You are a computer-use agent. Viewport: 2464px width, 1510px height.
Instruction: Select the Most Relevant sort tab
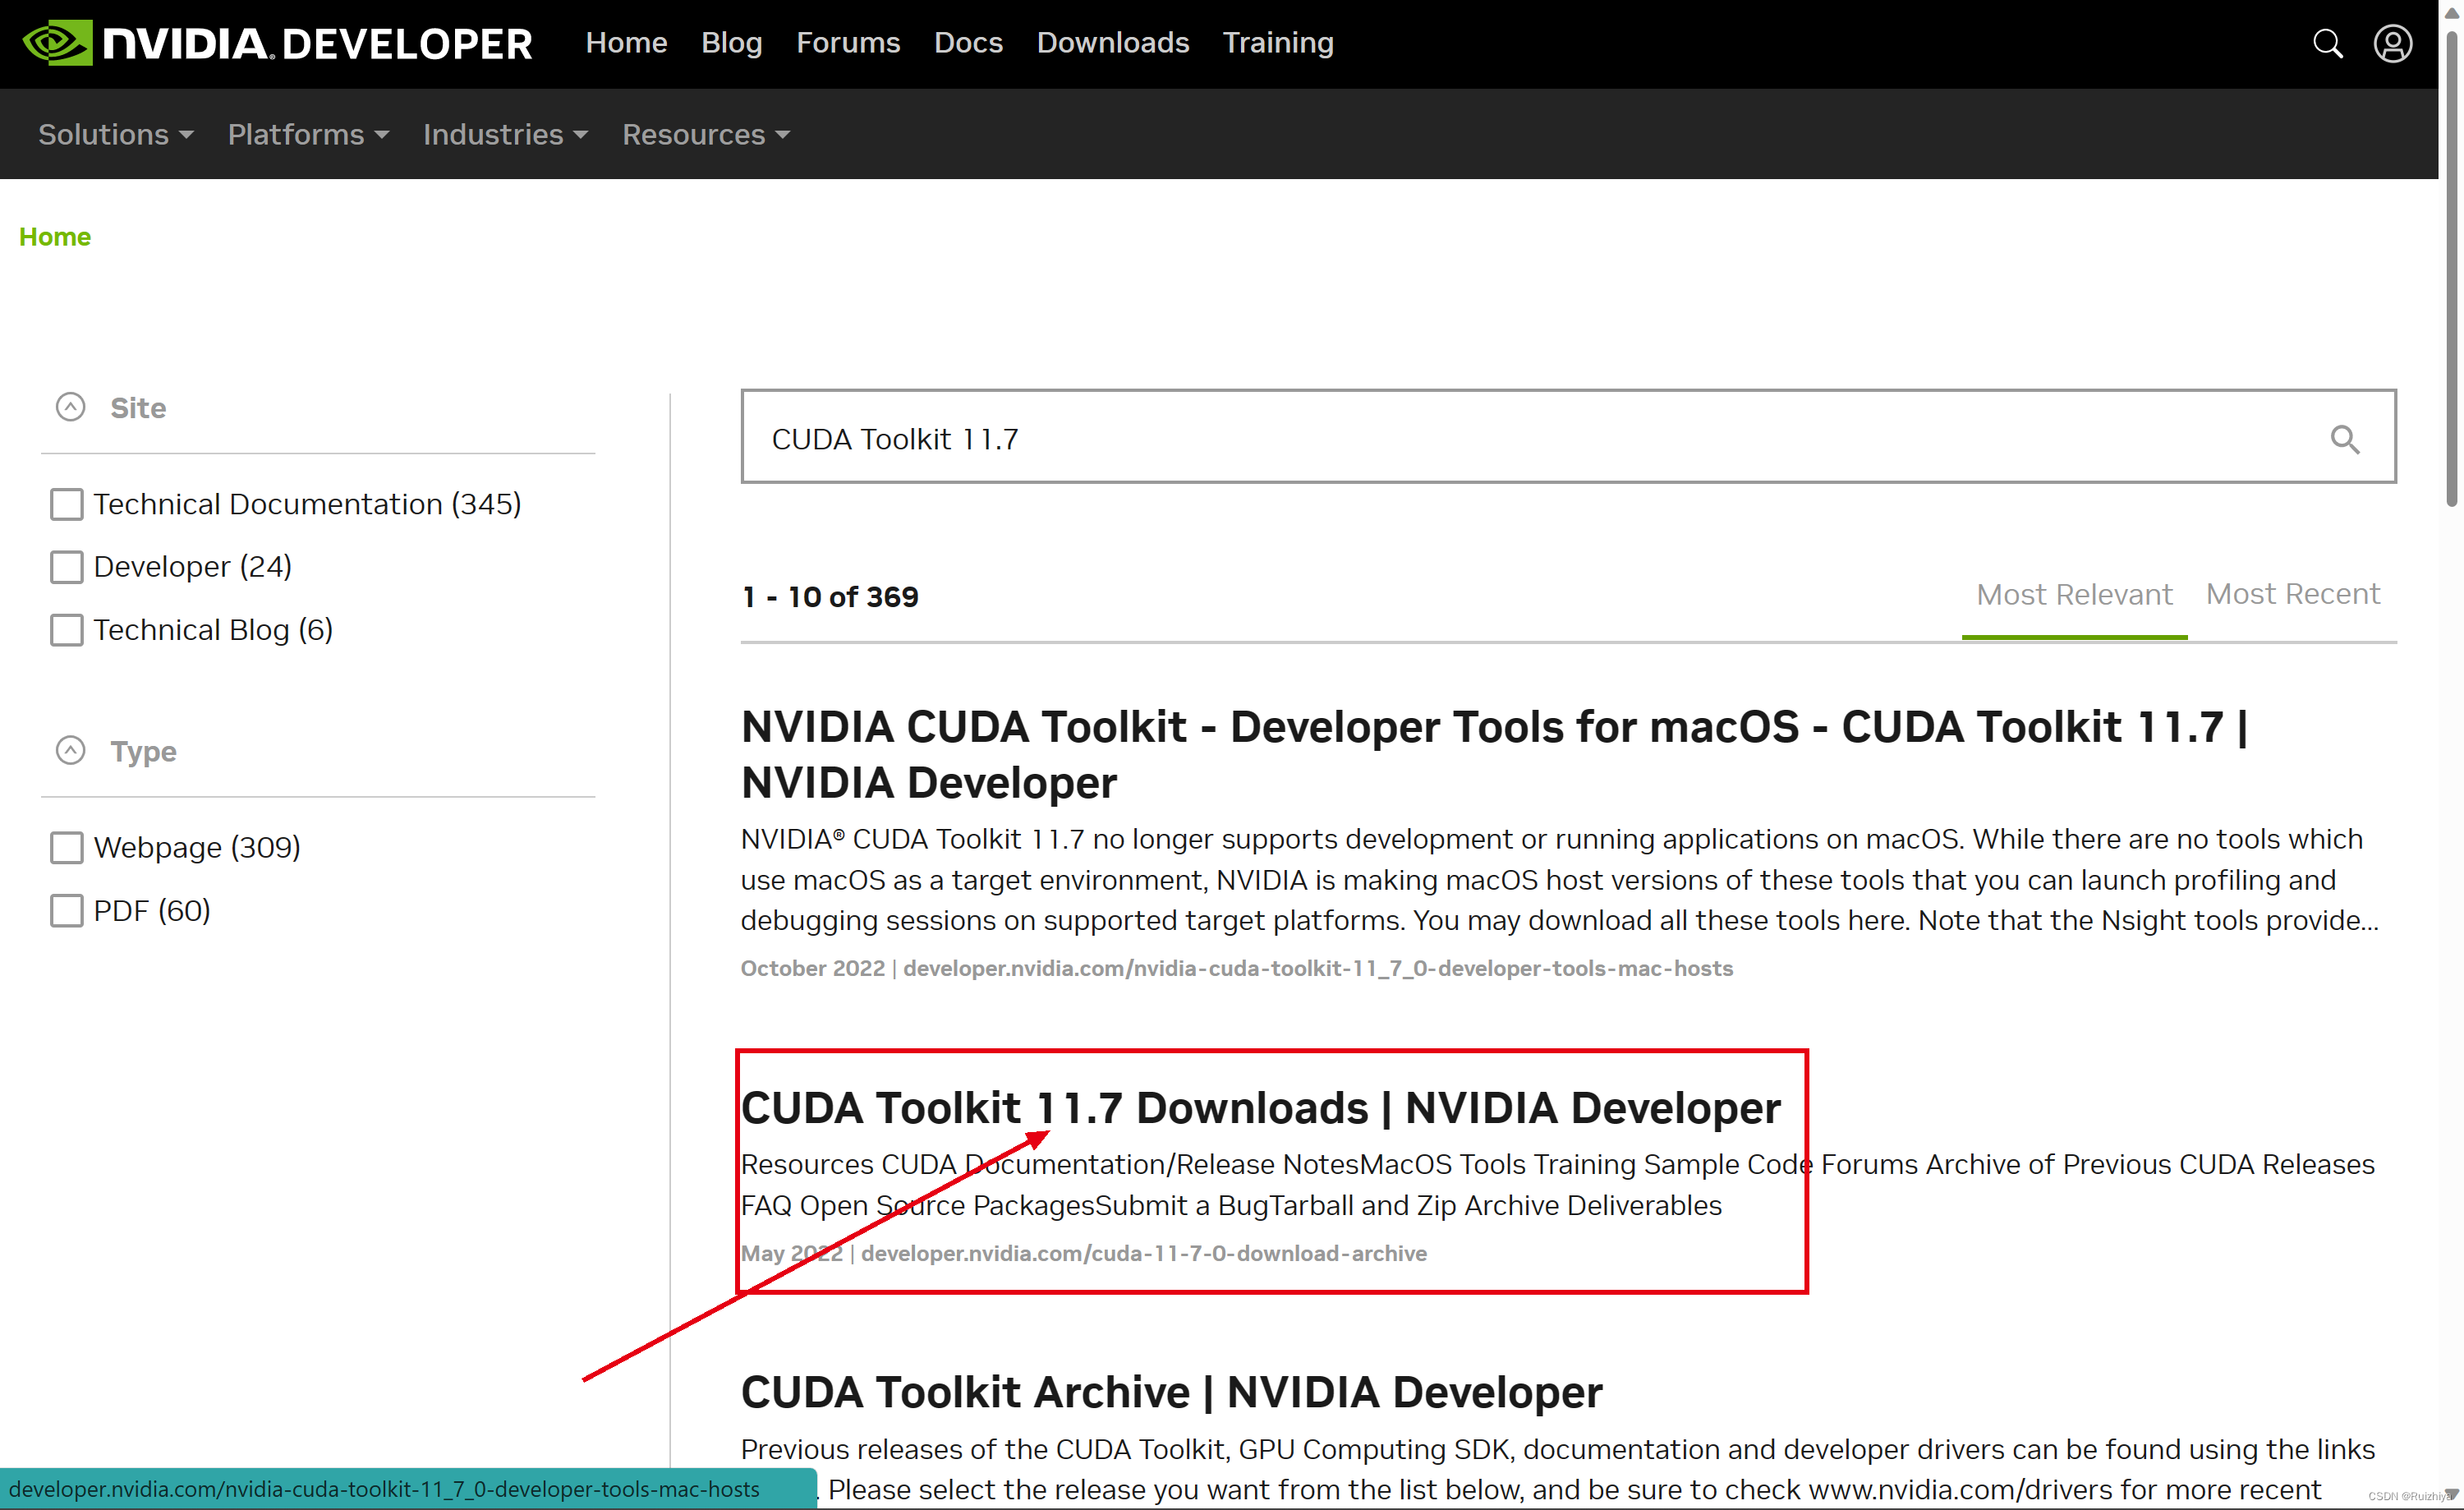2074,595
